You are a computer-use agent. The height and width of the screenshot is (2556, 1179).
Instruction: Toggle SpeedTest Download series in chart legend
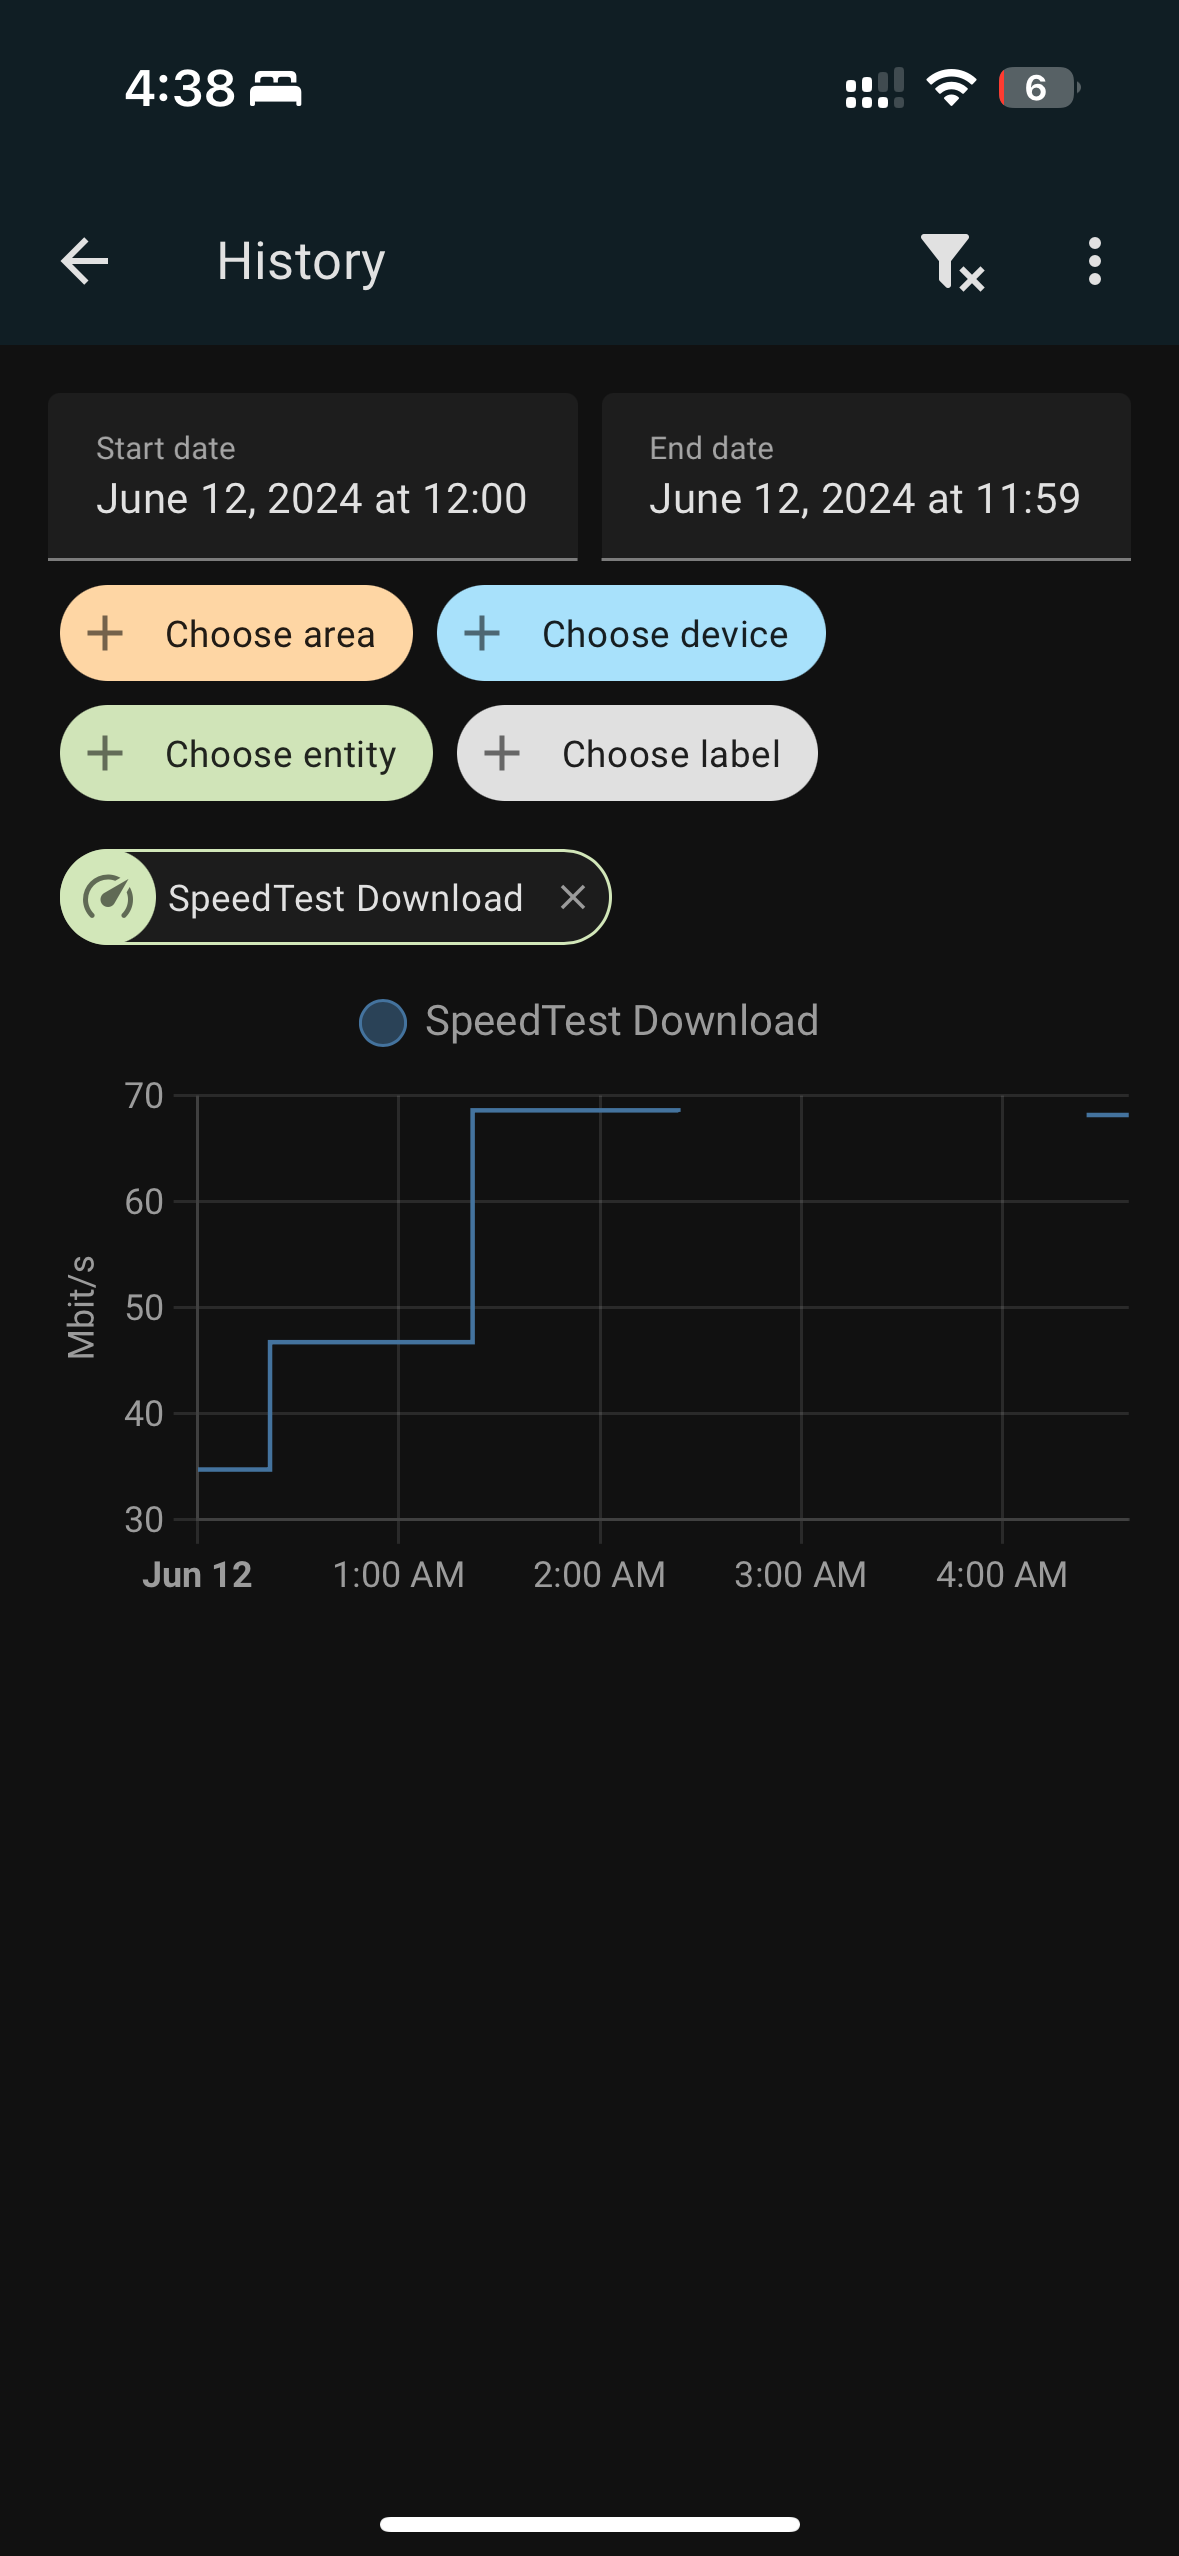pos(588,1022)
